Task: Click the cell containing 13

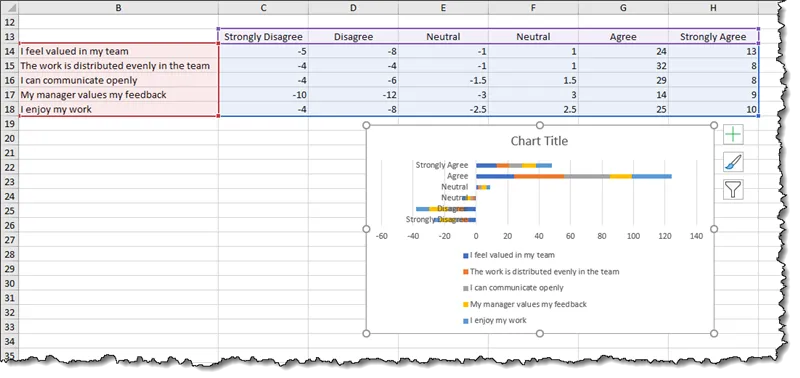Action: click(713, 51)
